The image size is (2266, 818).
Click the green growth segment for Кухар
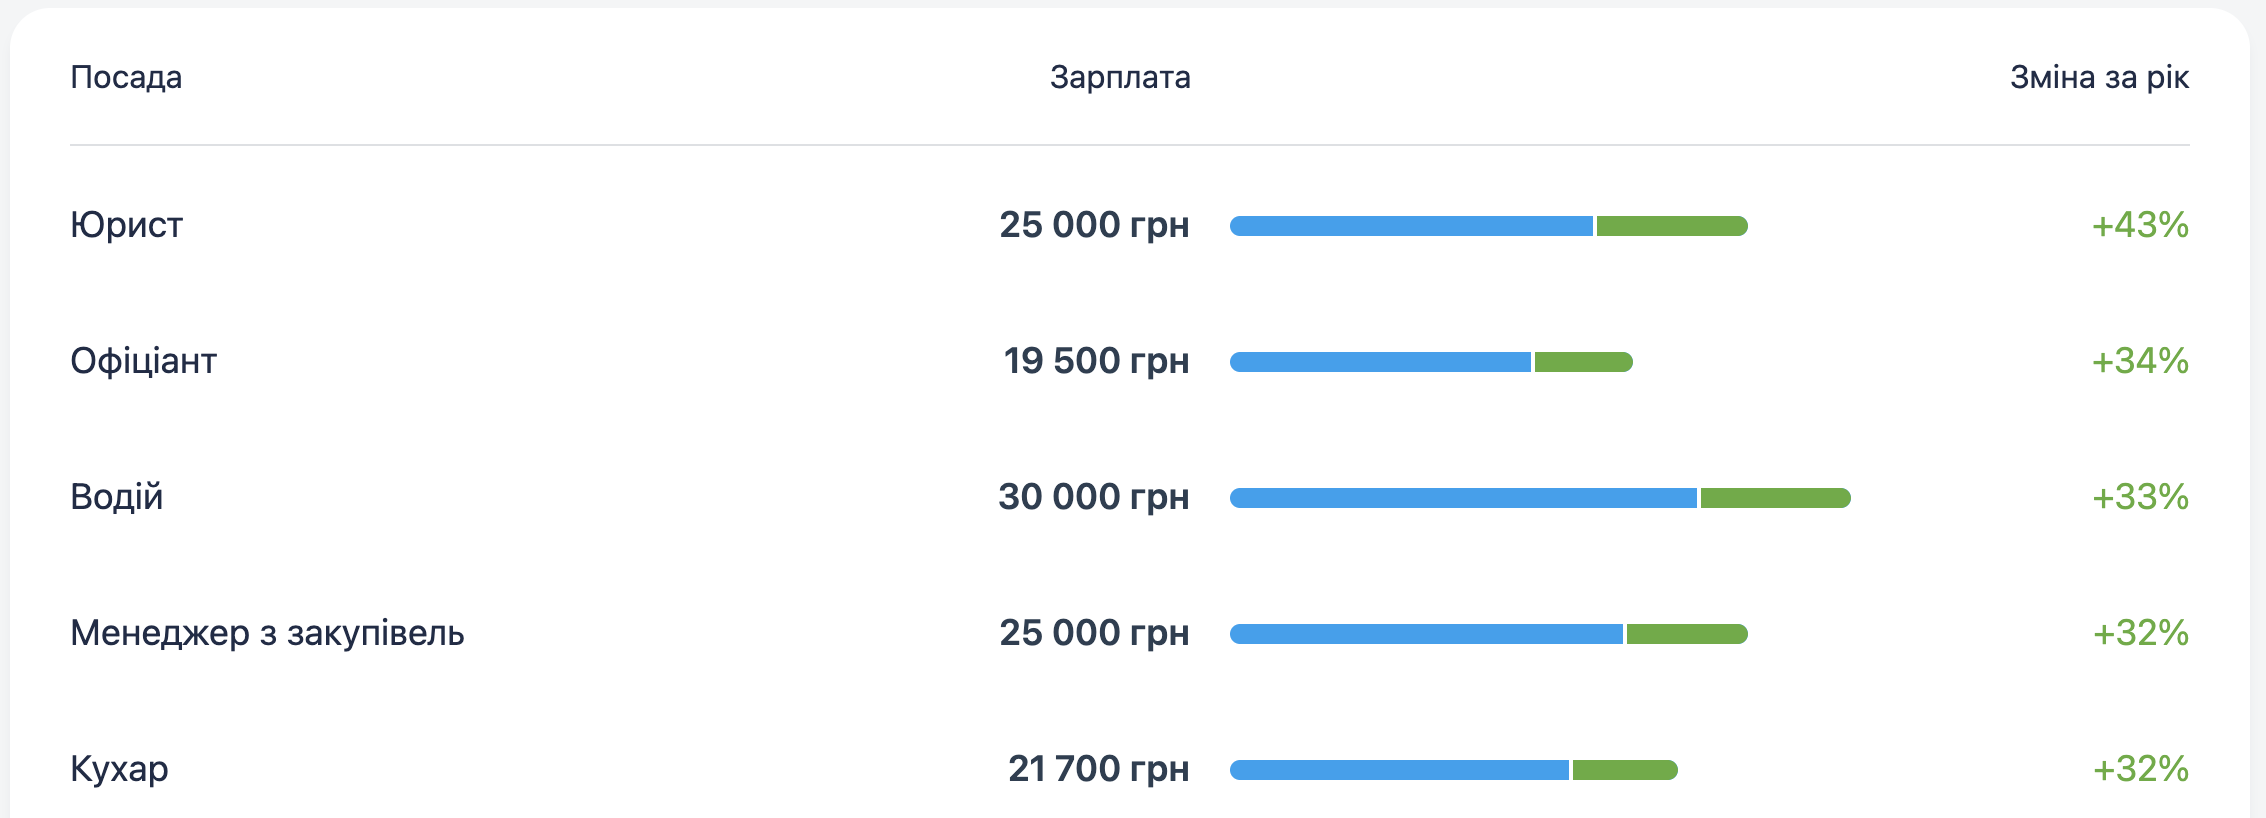coord(1625,770)
